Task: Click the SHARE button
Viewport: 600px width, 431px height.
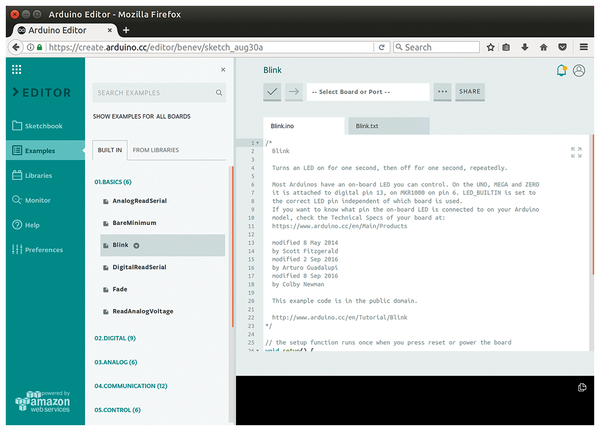Action: (470, 92)
